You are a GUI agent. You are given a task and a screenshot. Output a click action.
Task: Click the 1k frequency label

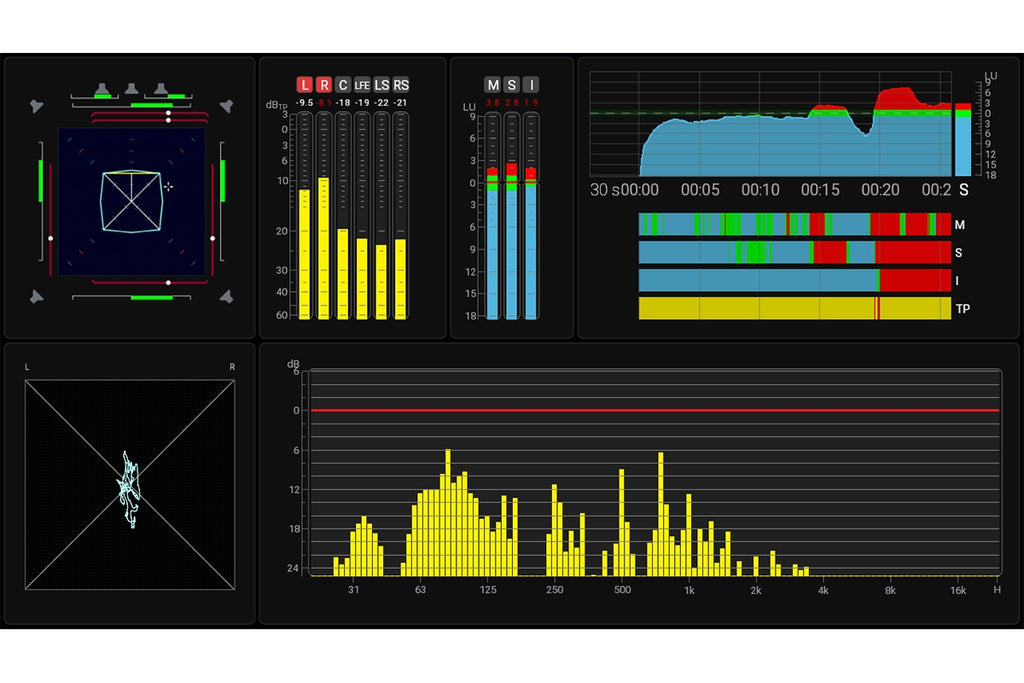point(689,590)
